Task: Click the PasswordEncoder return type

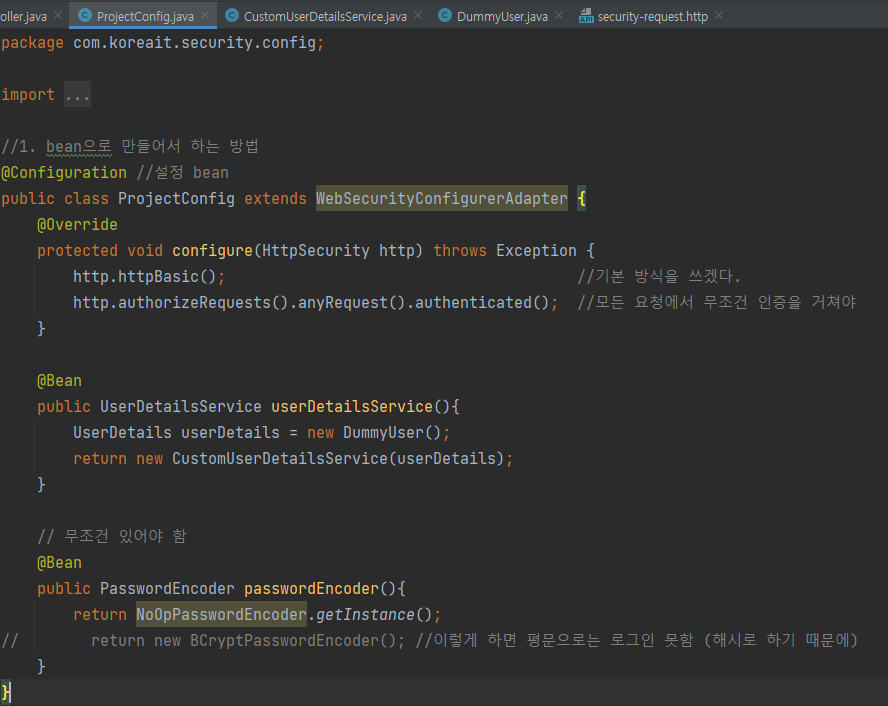Action: (x=167, y=589)
